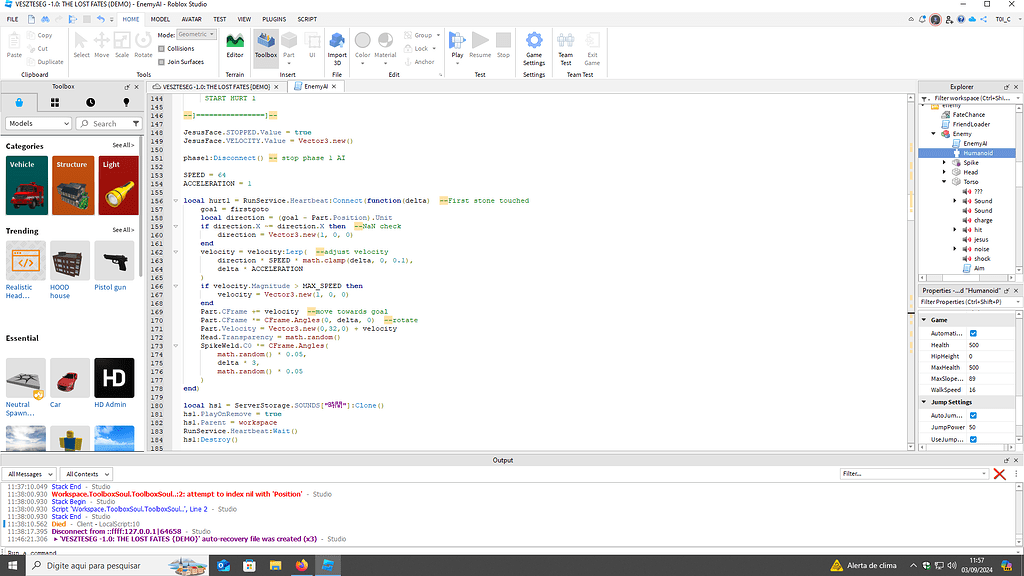Collapse the Game properties section
Image resolution: width=1024 pixels, height=576 pixels.
coord(924,320)
